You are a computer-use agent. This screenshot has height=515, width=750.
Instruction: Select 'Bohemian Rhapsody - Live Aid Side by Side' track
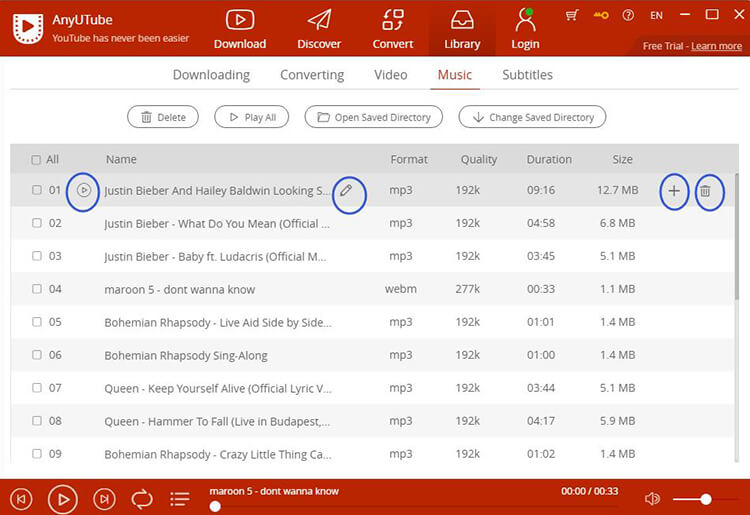[218, 322]
